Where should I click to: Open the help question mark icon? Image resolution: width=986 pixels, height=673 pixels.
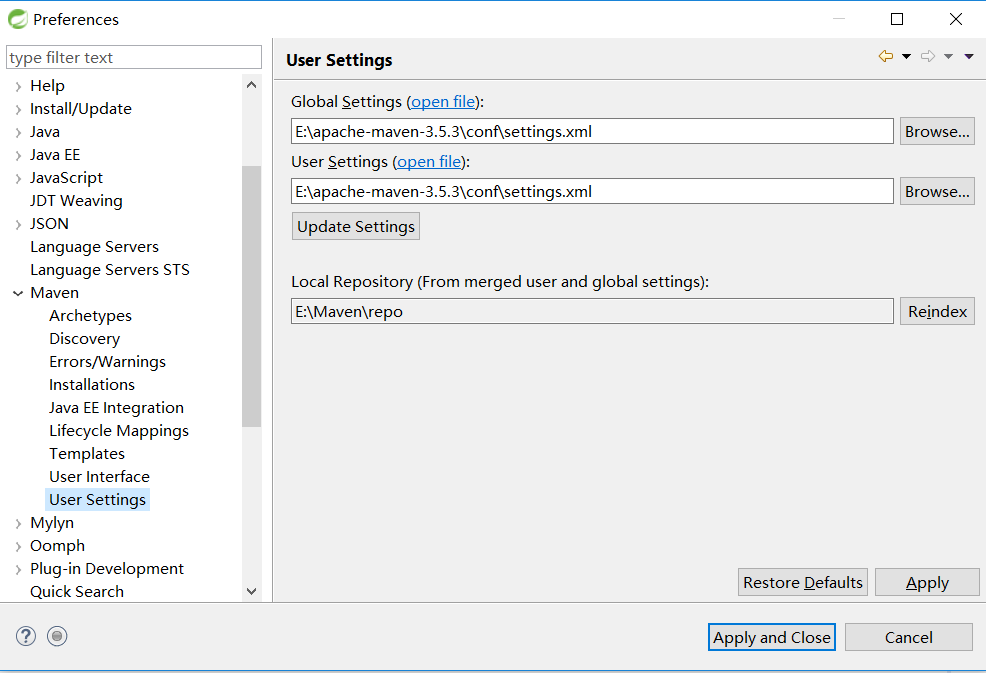pos(26,636)
